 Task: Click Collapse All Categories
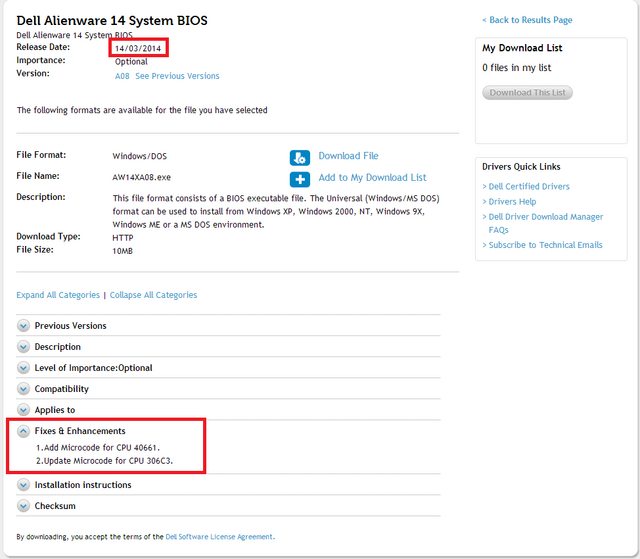(x=153, y=295)
